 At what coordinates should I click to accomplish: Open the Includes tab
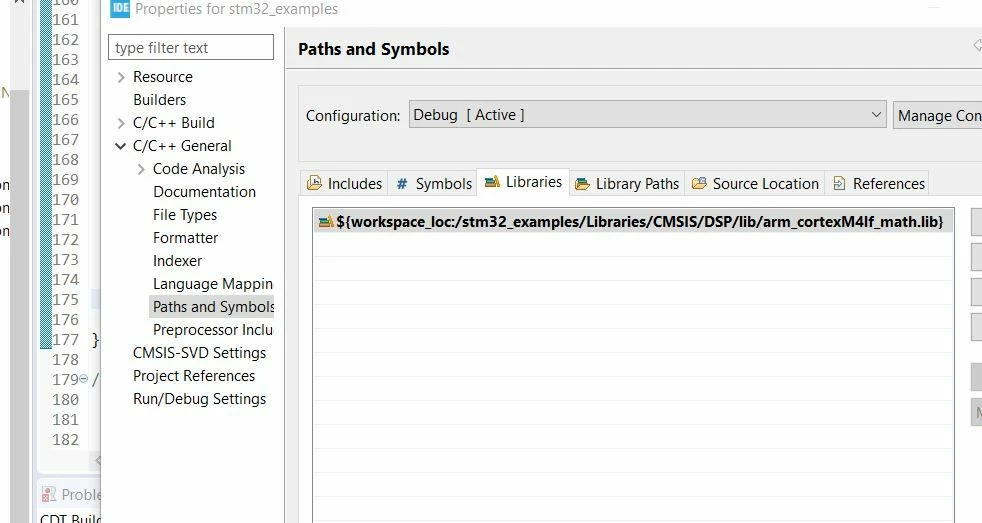pyautogui.click(x=344, y=184)
